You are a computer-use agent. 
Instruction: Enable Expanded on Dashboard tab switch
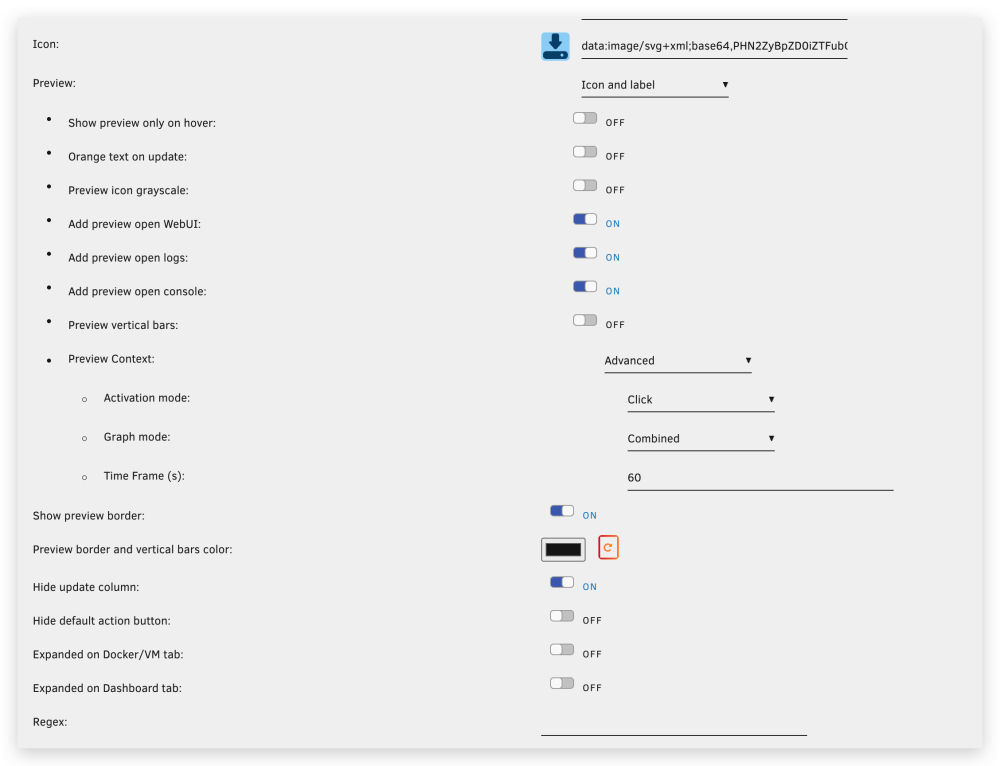coord(562,683)
